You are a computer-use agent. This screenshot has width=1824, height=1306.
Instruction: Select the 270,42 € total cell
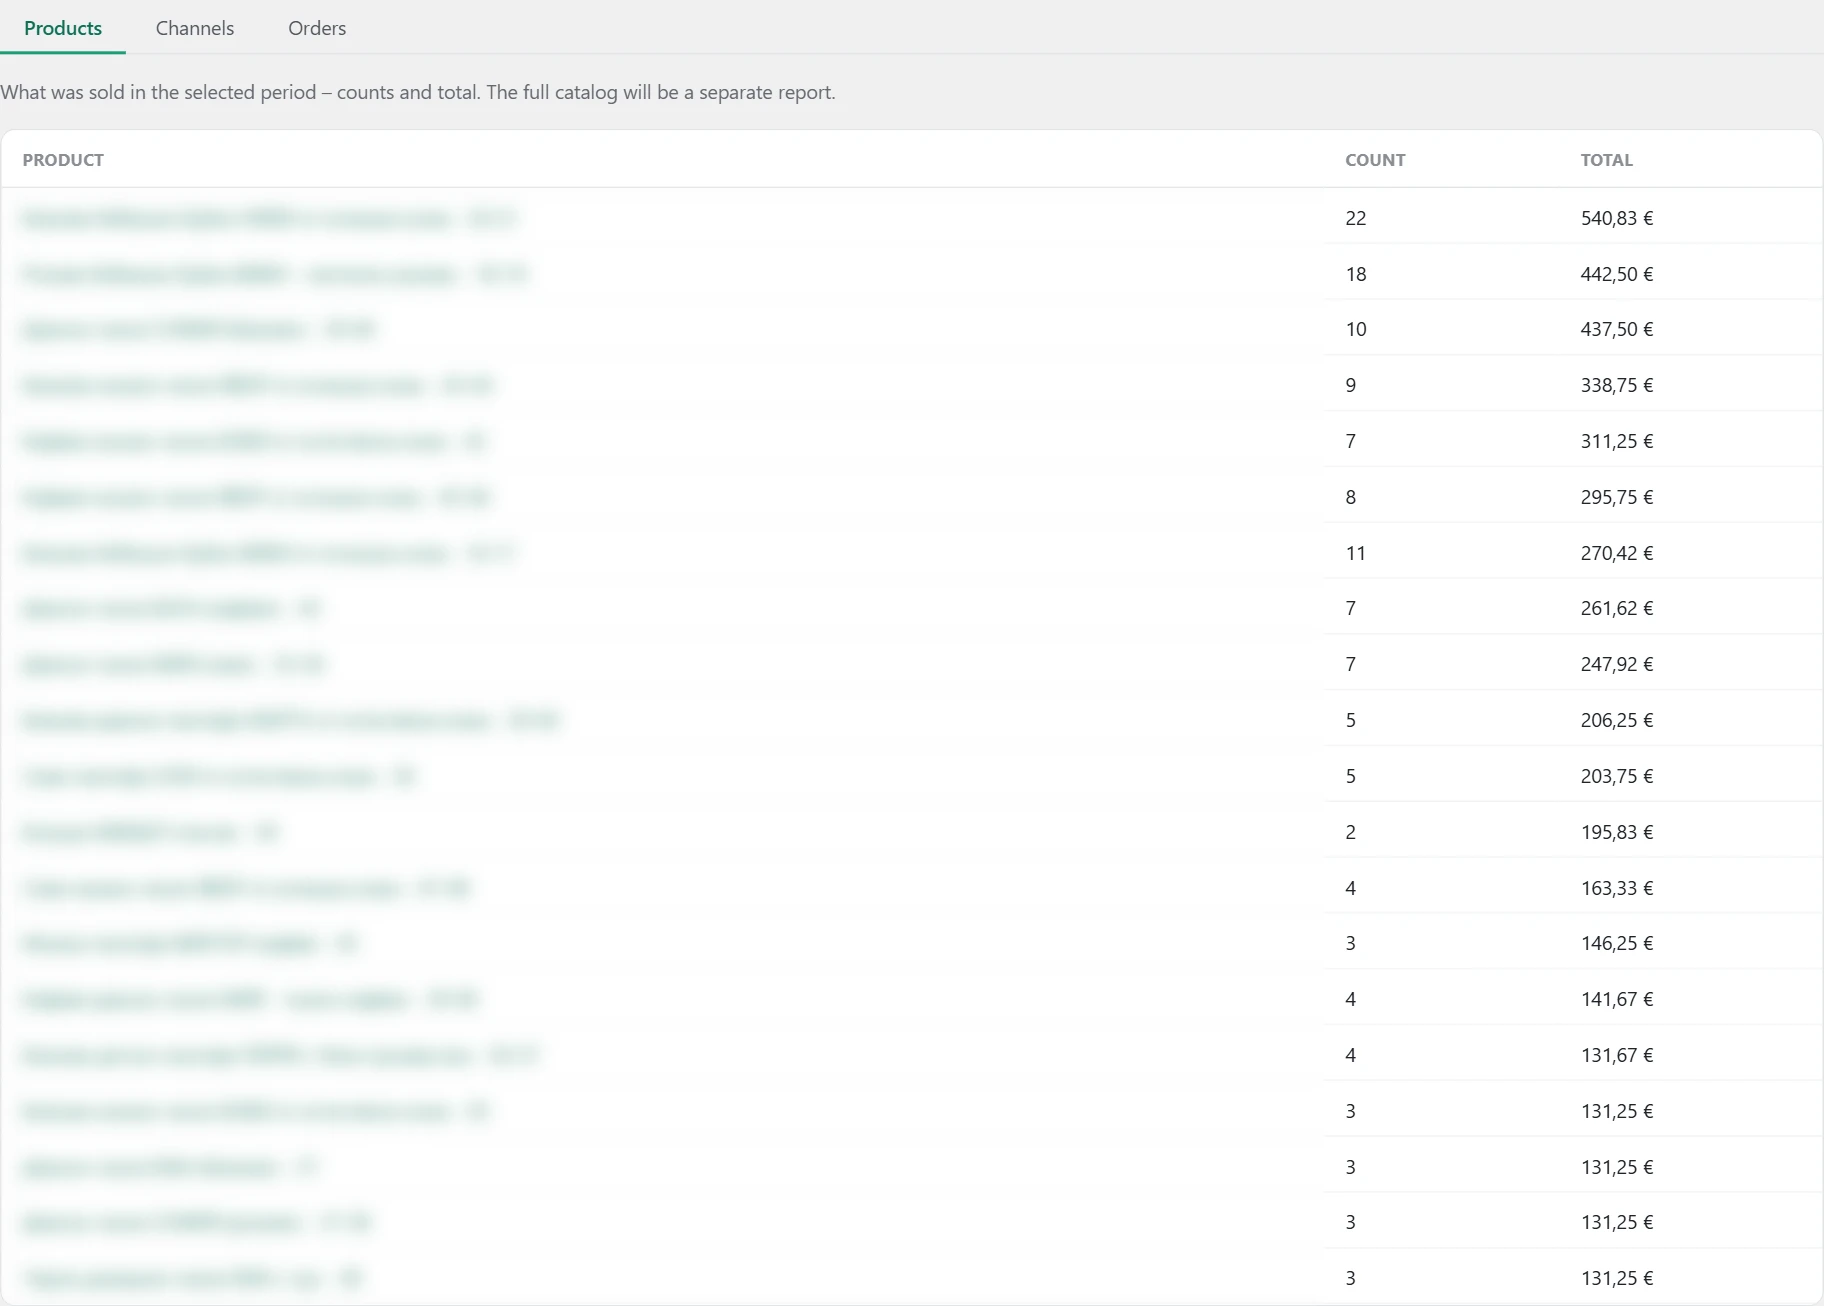click(1617, 553)
